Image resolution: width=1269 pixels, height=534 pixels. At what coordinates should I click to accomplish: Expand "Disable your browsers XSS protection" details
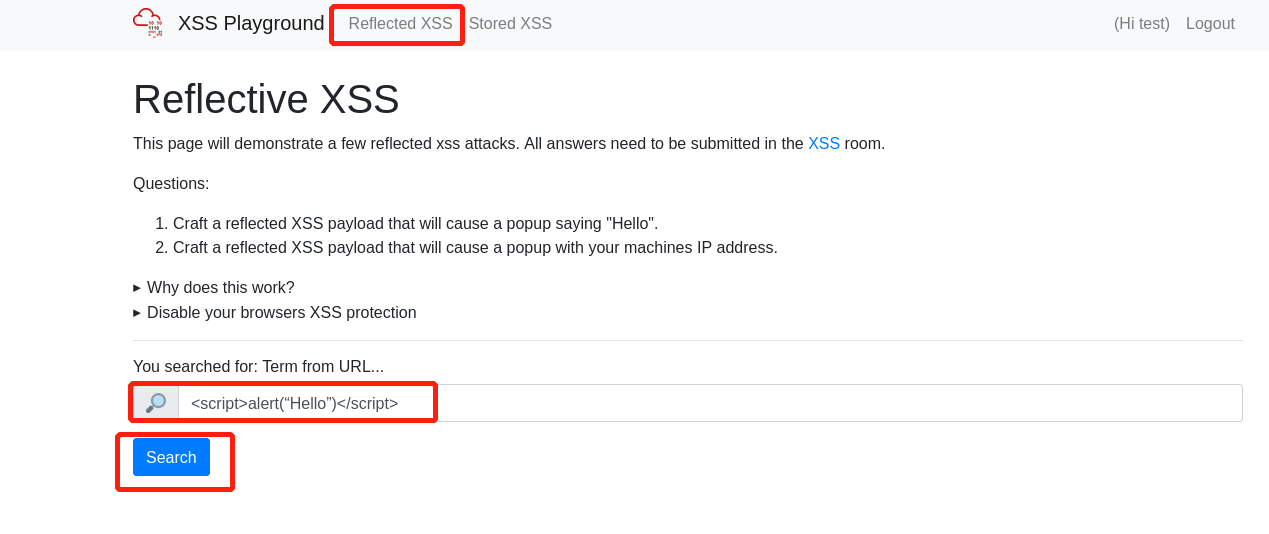(x=281, y=313)
